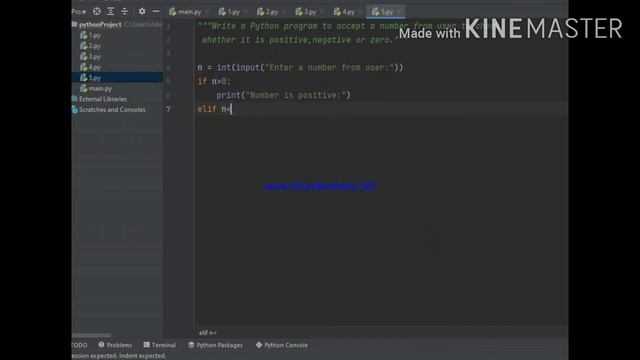
Task: Click the Python file icon on main.py tab
Action: [173, 12]
